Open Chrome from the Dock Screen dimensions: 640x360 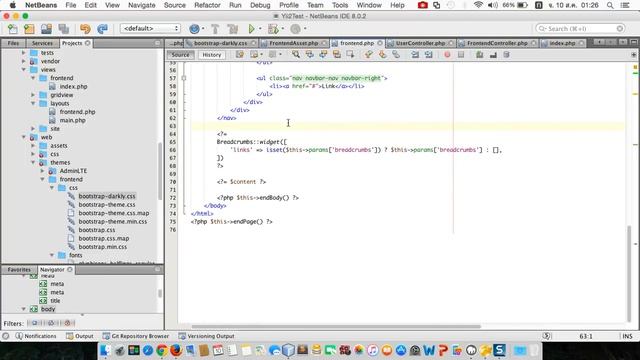[162, 351]
